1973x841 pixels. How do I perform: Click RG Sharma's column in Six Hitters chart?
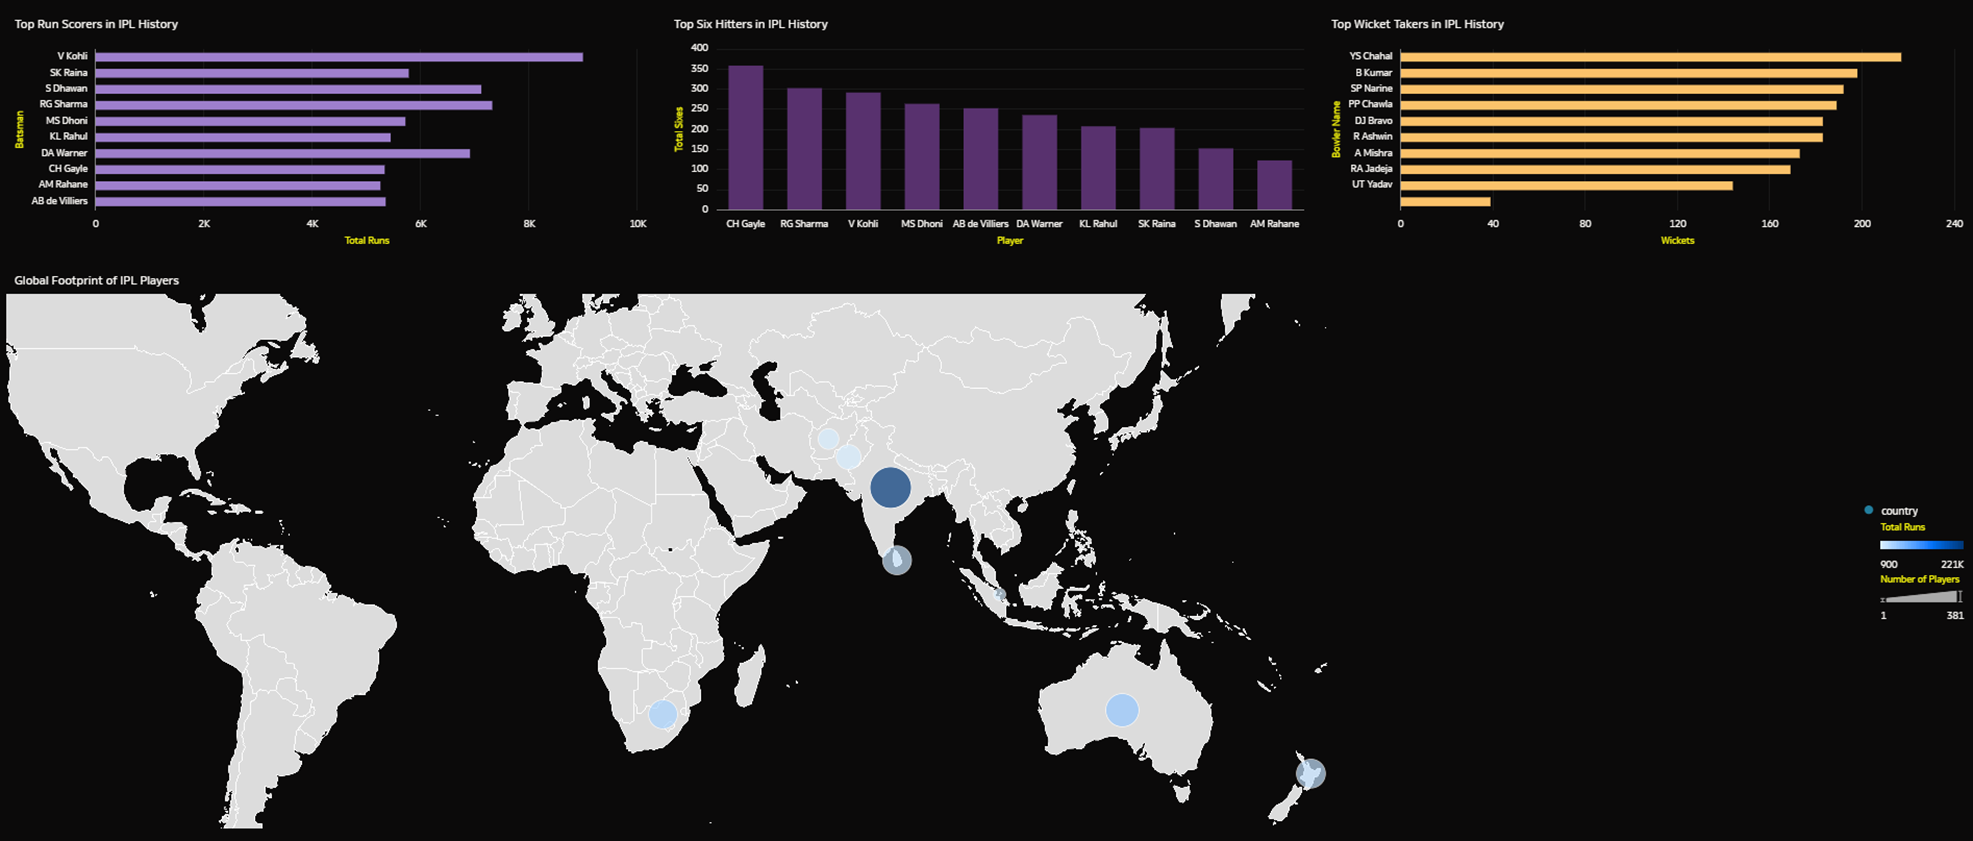[804, 149]
